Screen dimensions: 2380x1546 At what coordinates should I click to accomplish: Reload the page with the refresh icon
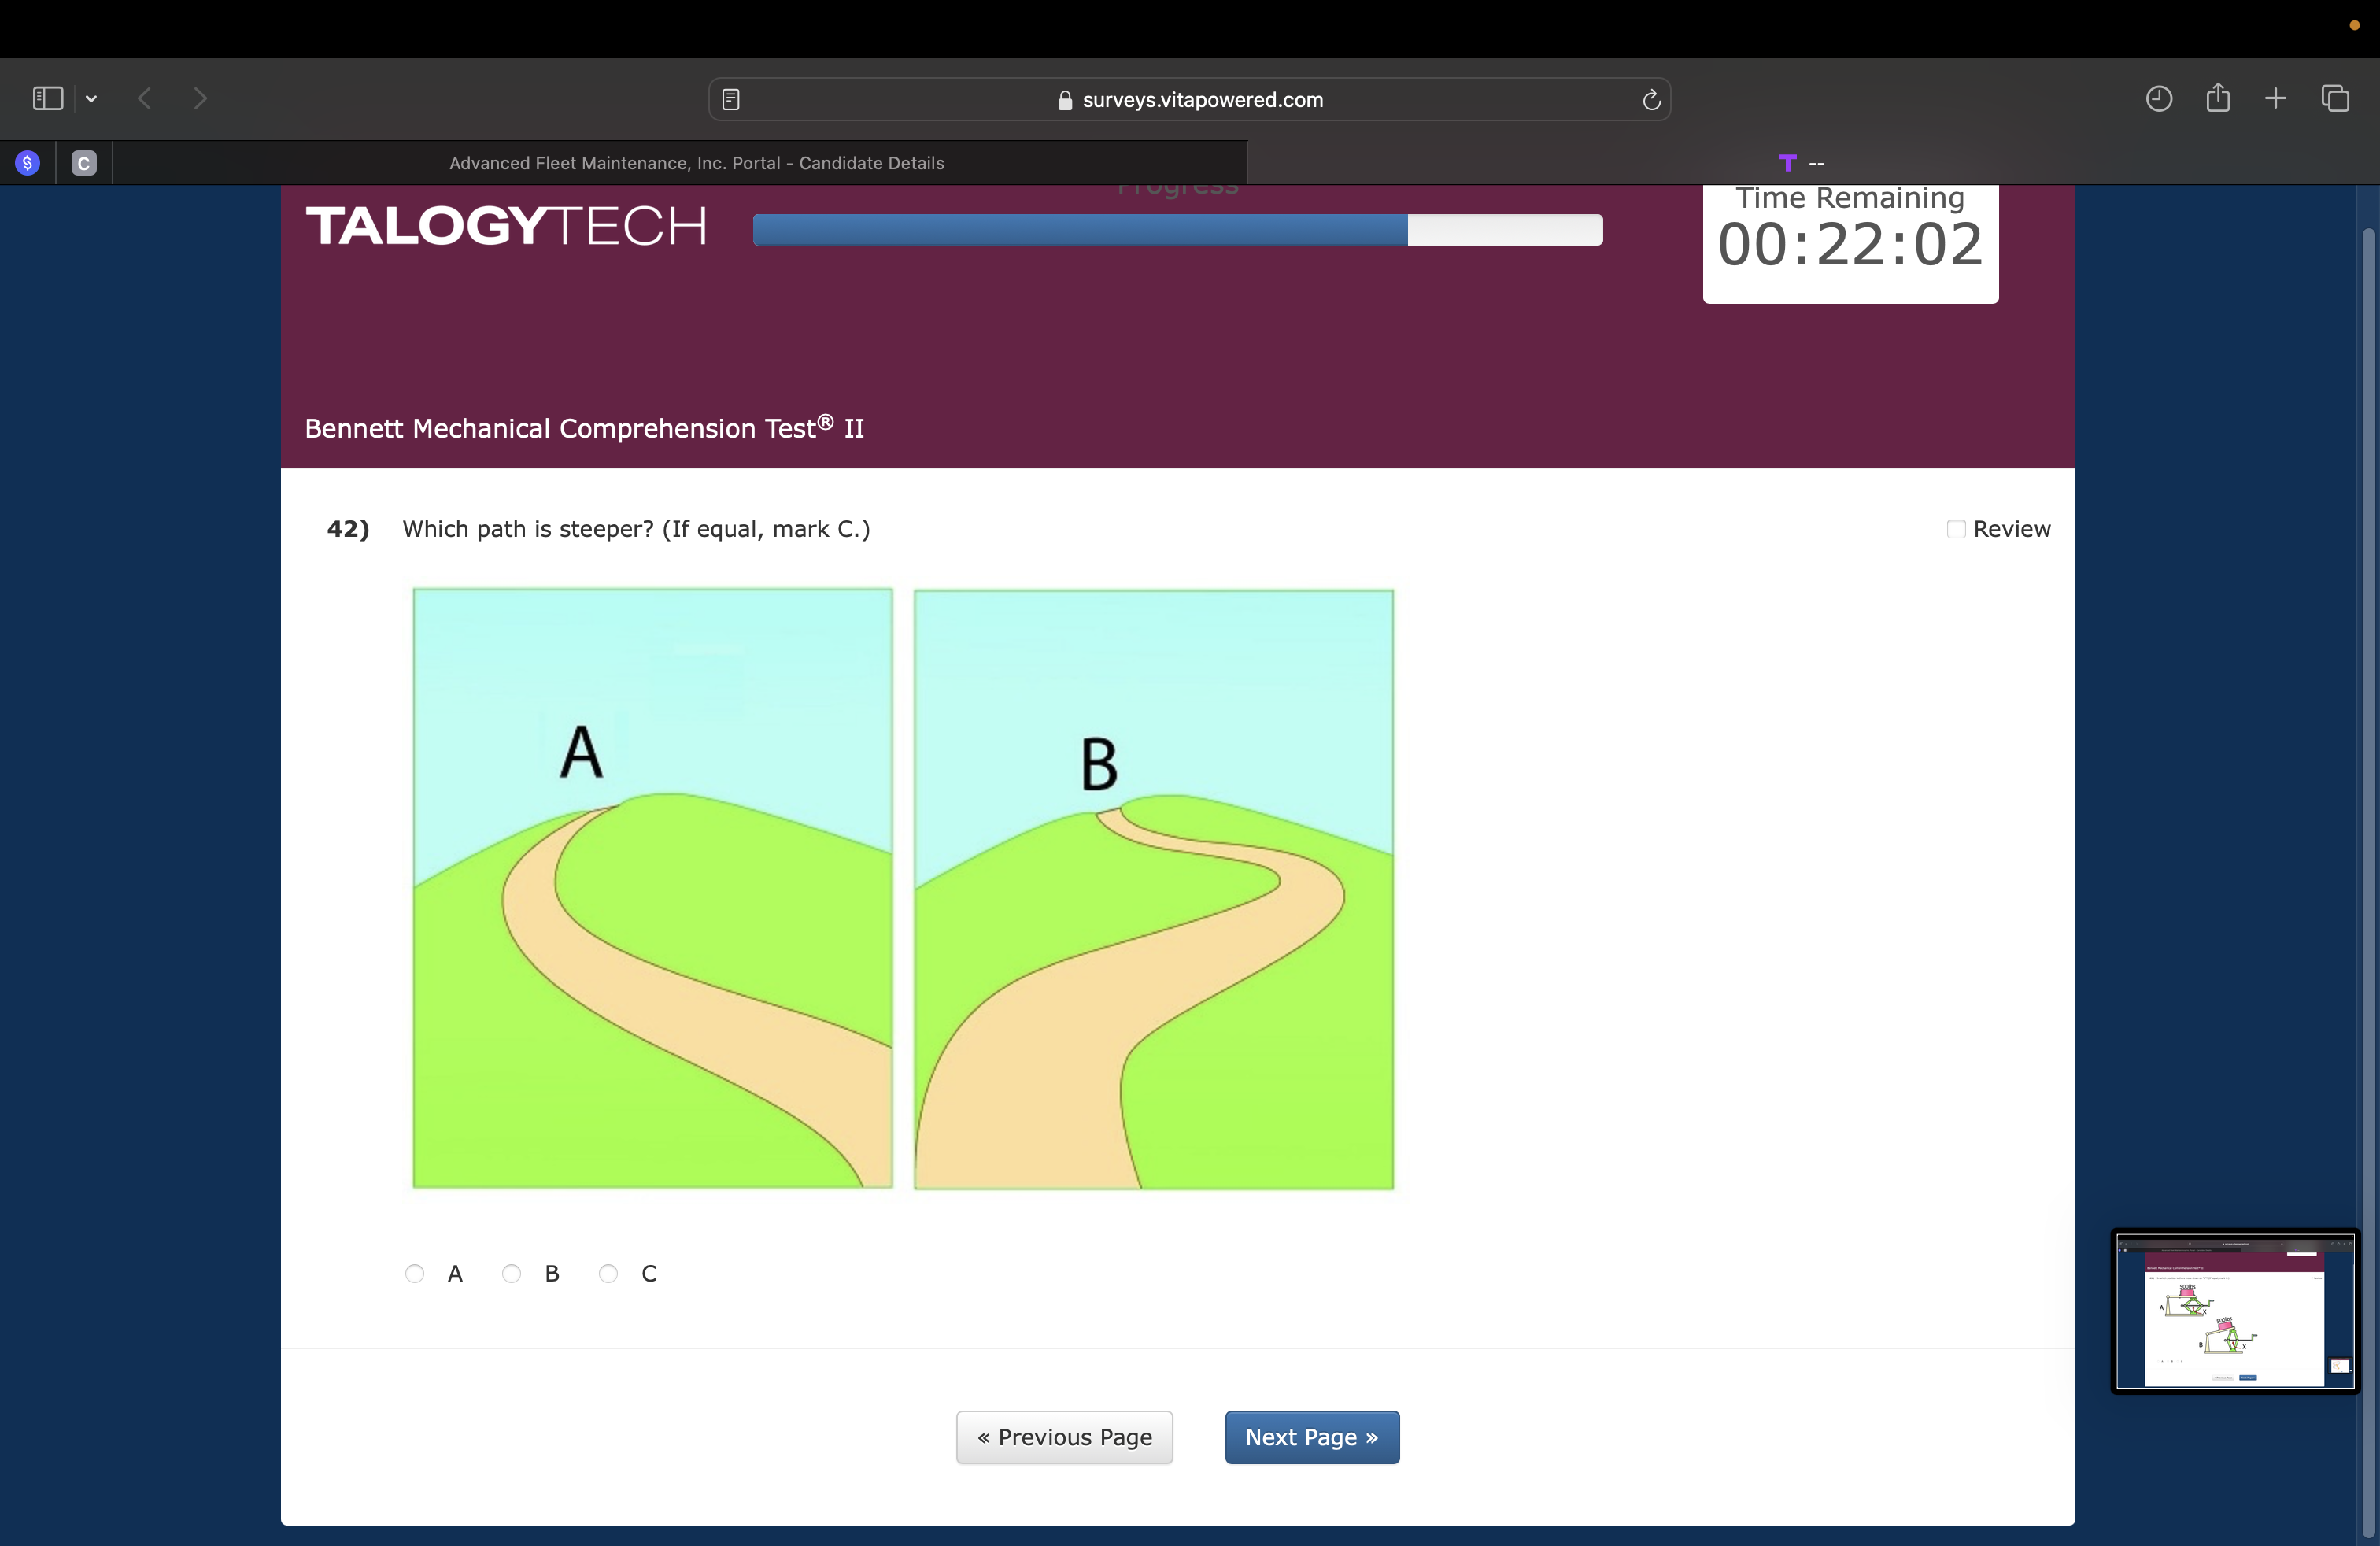(x=1651, y=99)
